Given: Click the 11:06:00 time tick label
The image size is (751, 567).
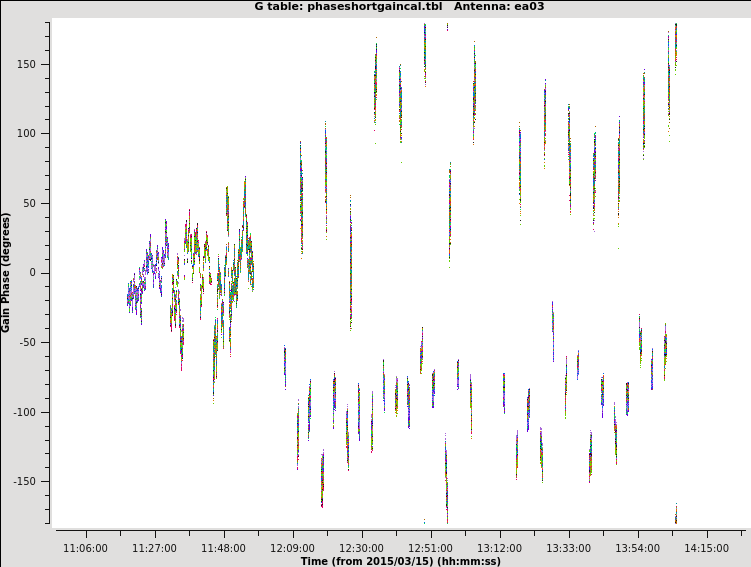Looking at the screenshot, I should (x=86, y=548).
